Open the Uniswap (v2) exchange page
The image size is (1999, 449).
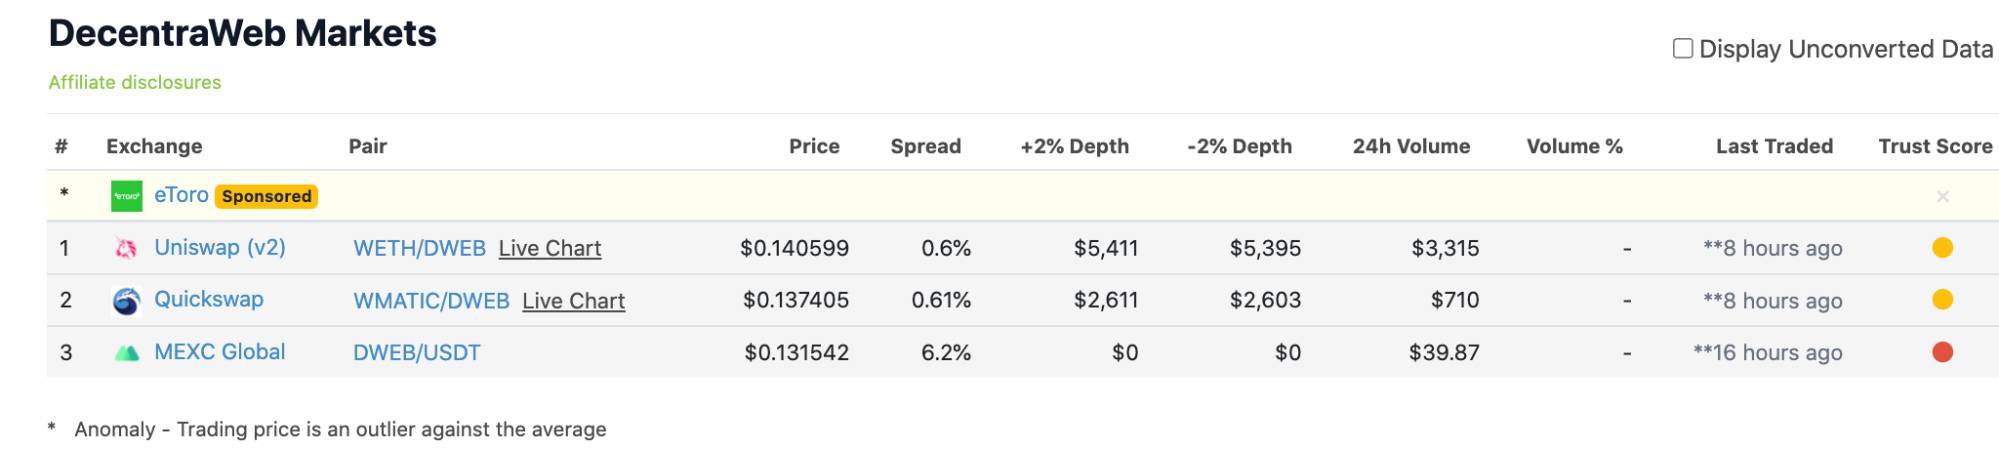click(220, 247)
